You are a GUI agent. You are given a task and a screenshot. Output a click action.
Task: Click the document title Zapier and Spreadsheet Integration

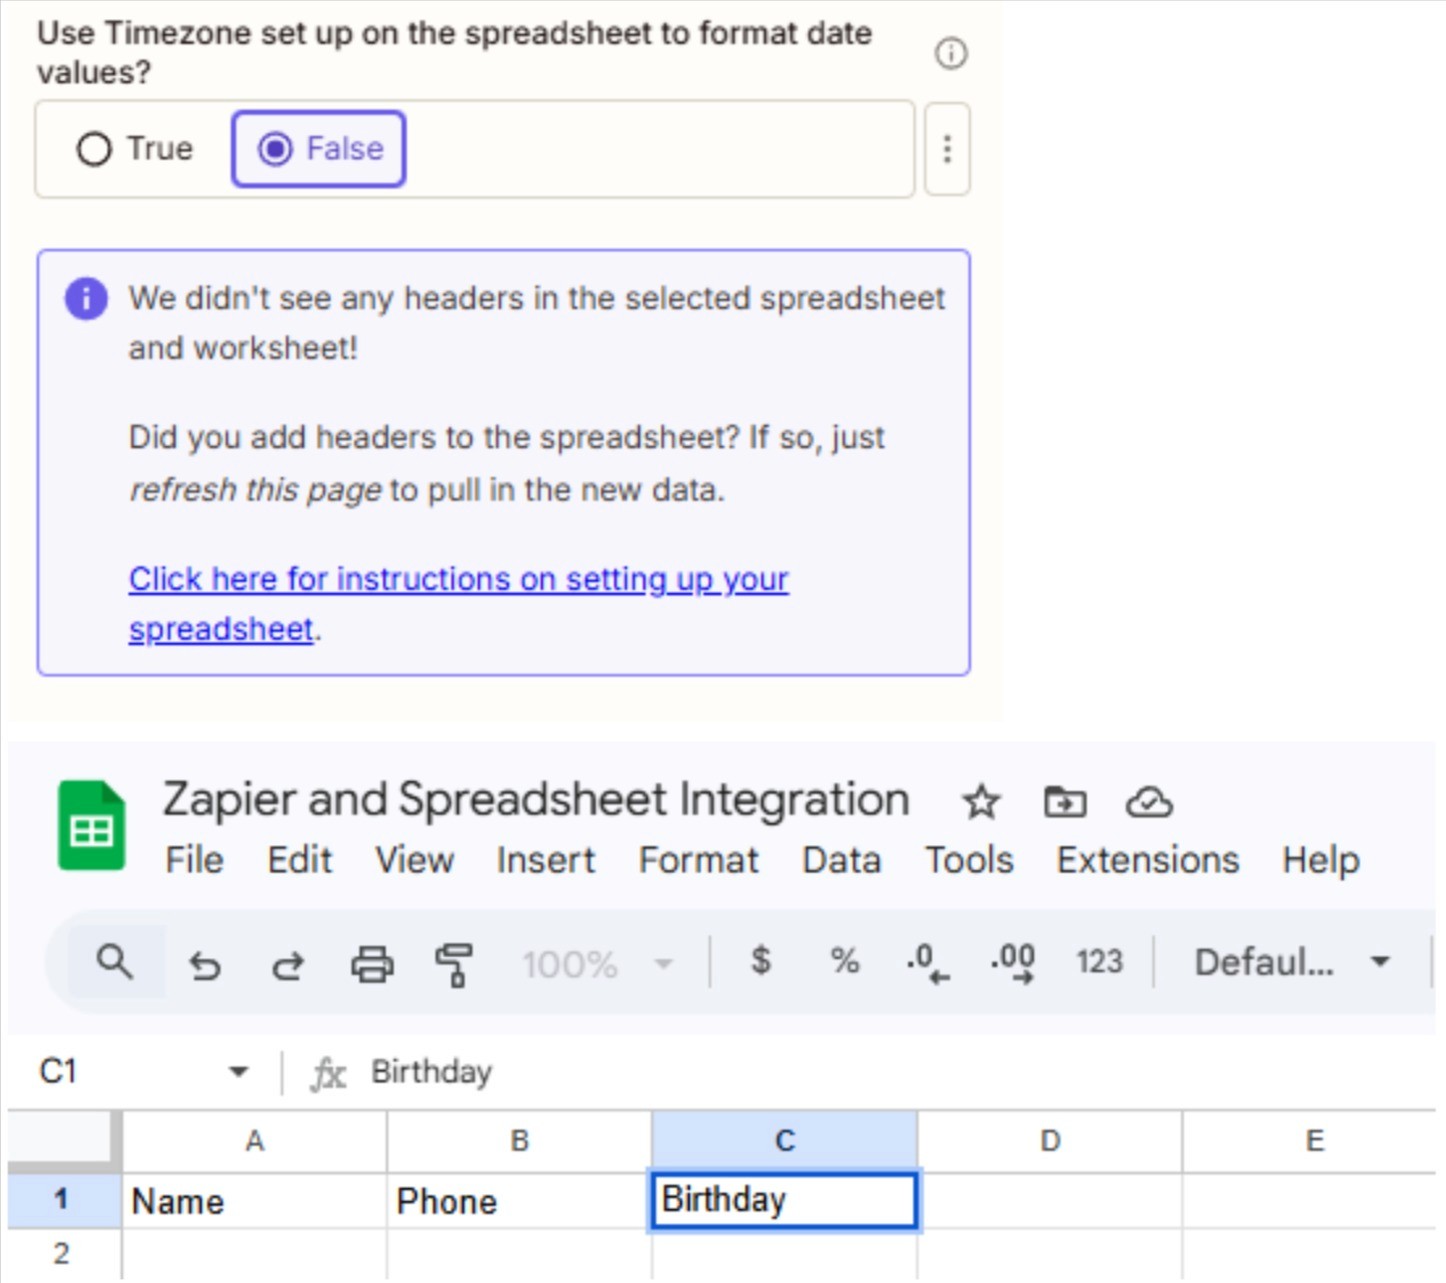click(536, 799)
